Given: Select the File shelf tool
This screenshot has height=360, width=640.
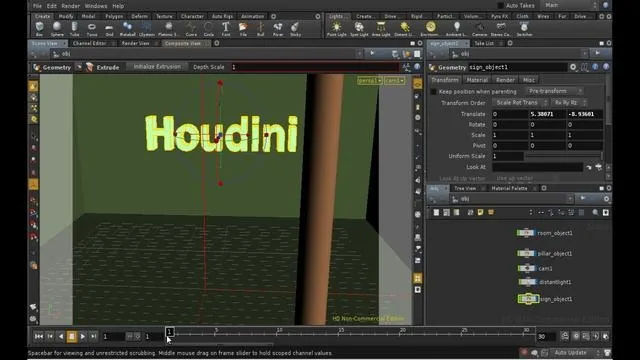Looking at the screenshot, I should click(x=243, y=29).
